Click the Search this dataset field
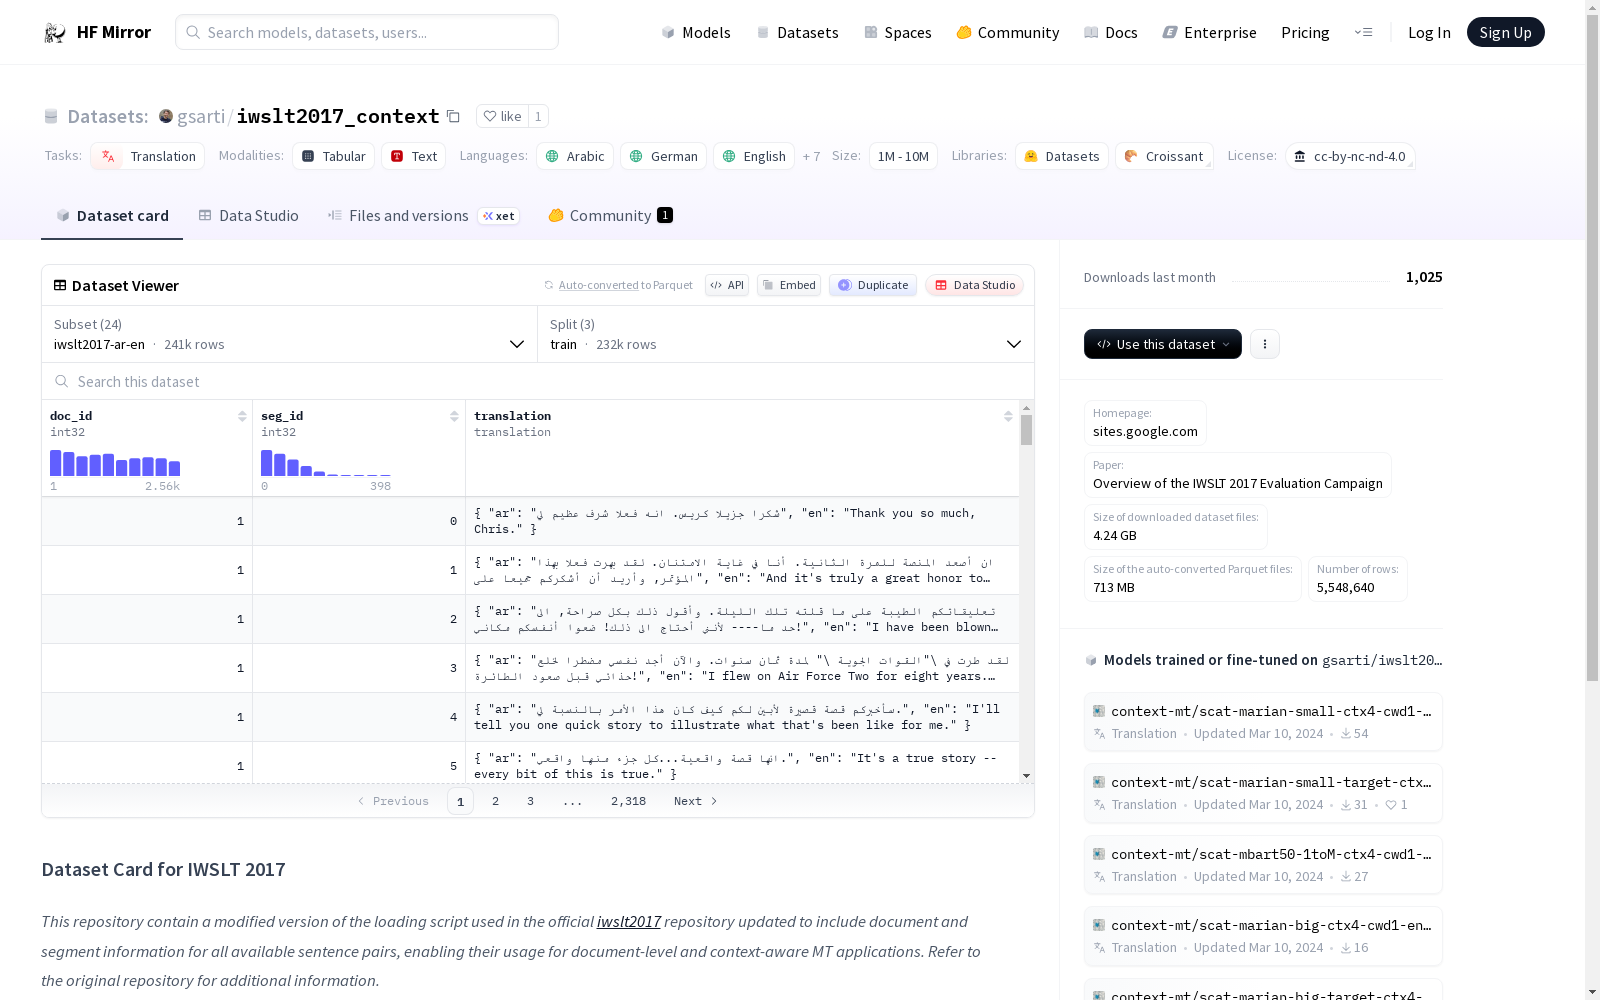Screen dimensions: 1600x1000 click(x=538, y=381)
